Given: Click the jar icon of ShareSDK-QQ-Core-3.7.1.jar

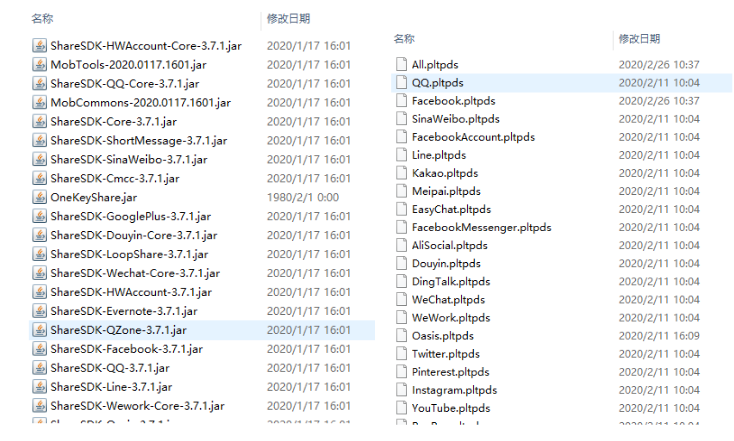Looking at the screenshot, I should point(40,83).
